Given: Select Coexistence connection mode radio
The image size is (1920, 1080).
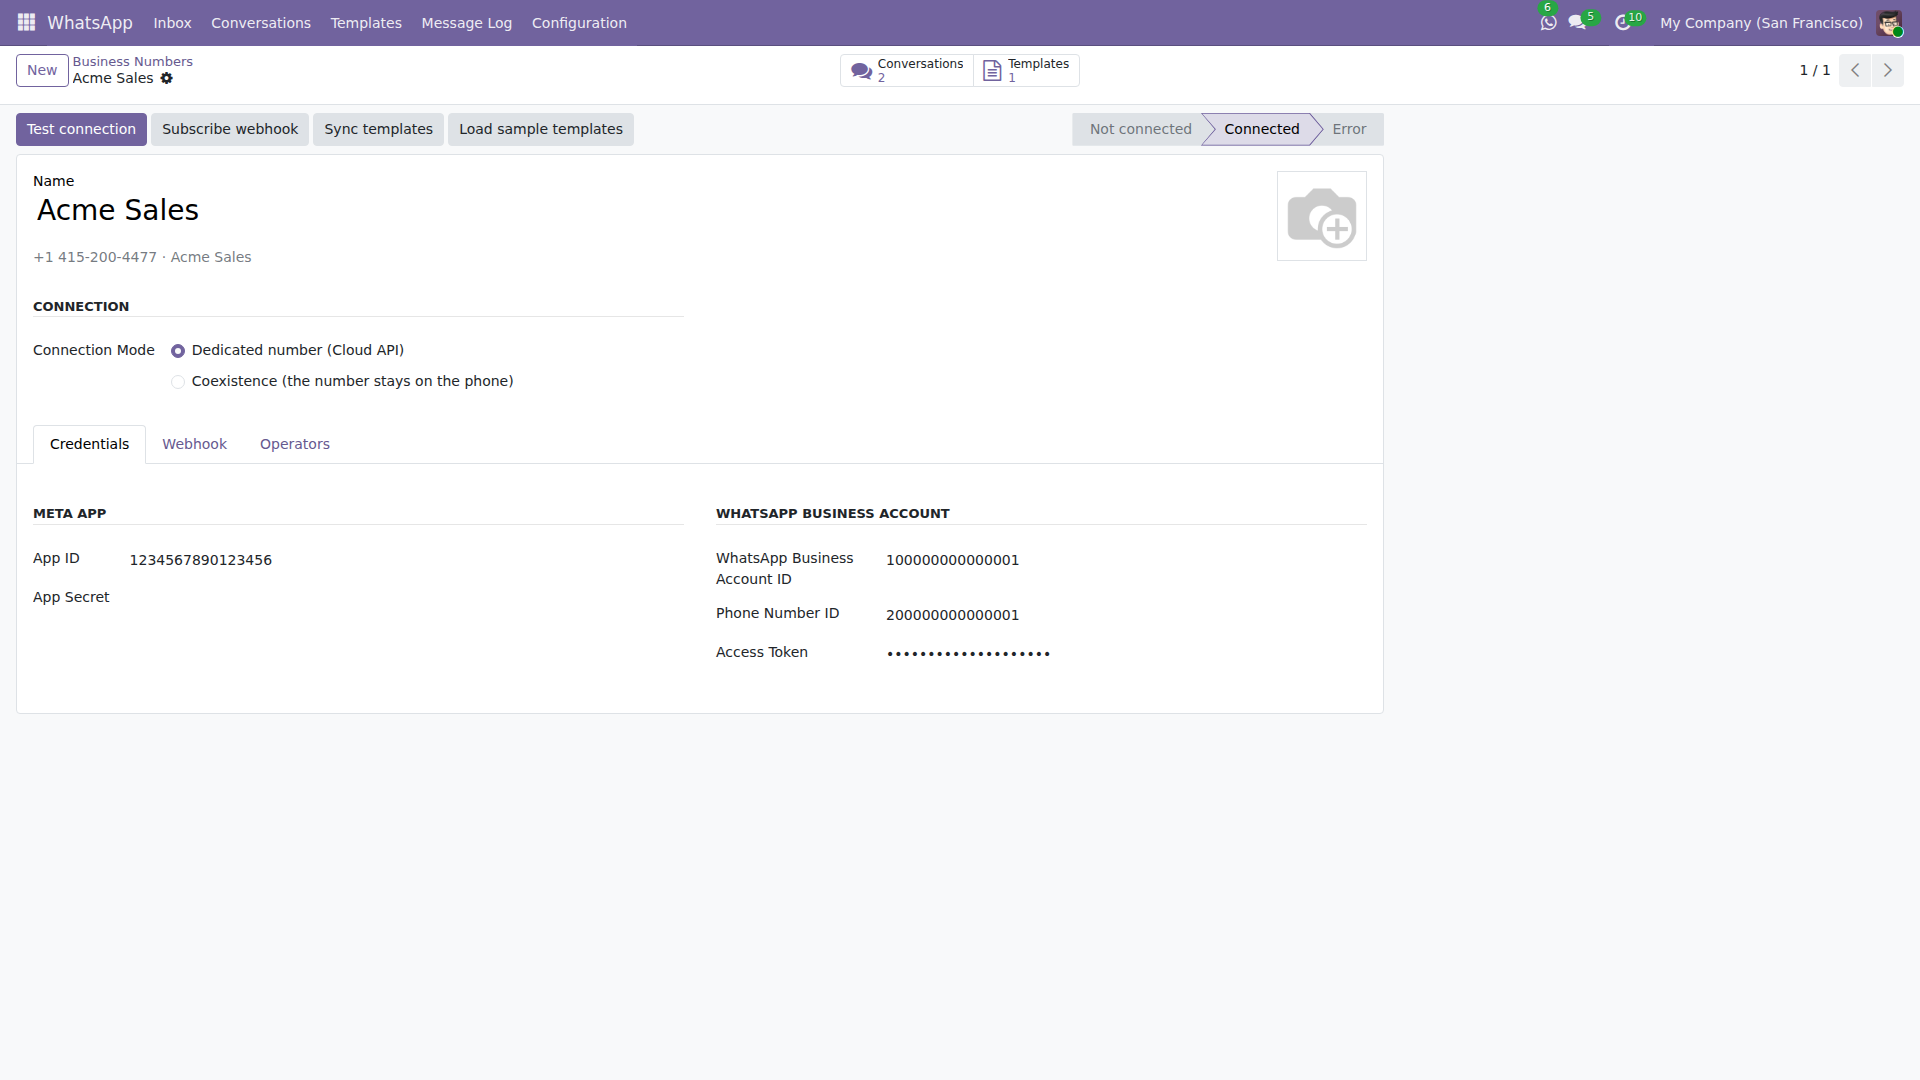Looking at the screenshot, I should [178, 382].
